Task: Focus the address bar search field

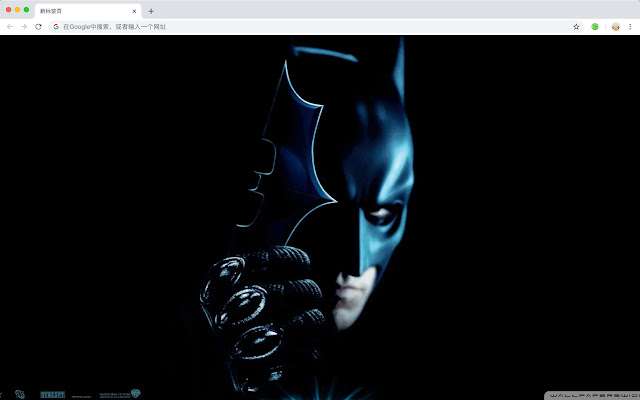Action: [x=314, y=27]
